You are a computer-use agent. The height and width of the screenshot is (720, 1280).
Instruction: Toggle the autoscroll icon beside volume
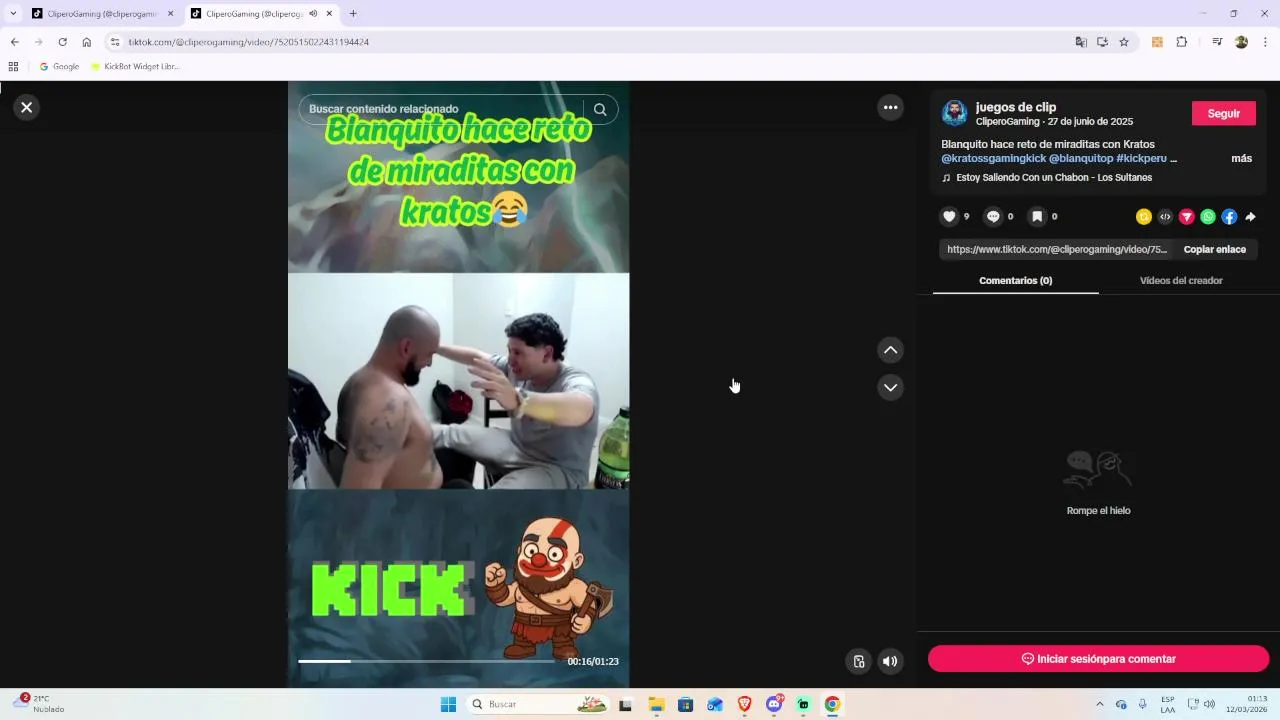tap(858, 661)
